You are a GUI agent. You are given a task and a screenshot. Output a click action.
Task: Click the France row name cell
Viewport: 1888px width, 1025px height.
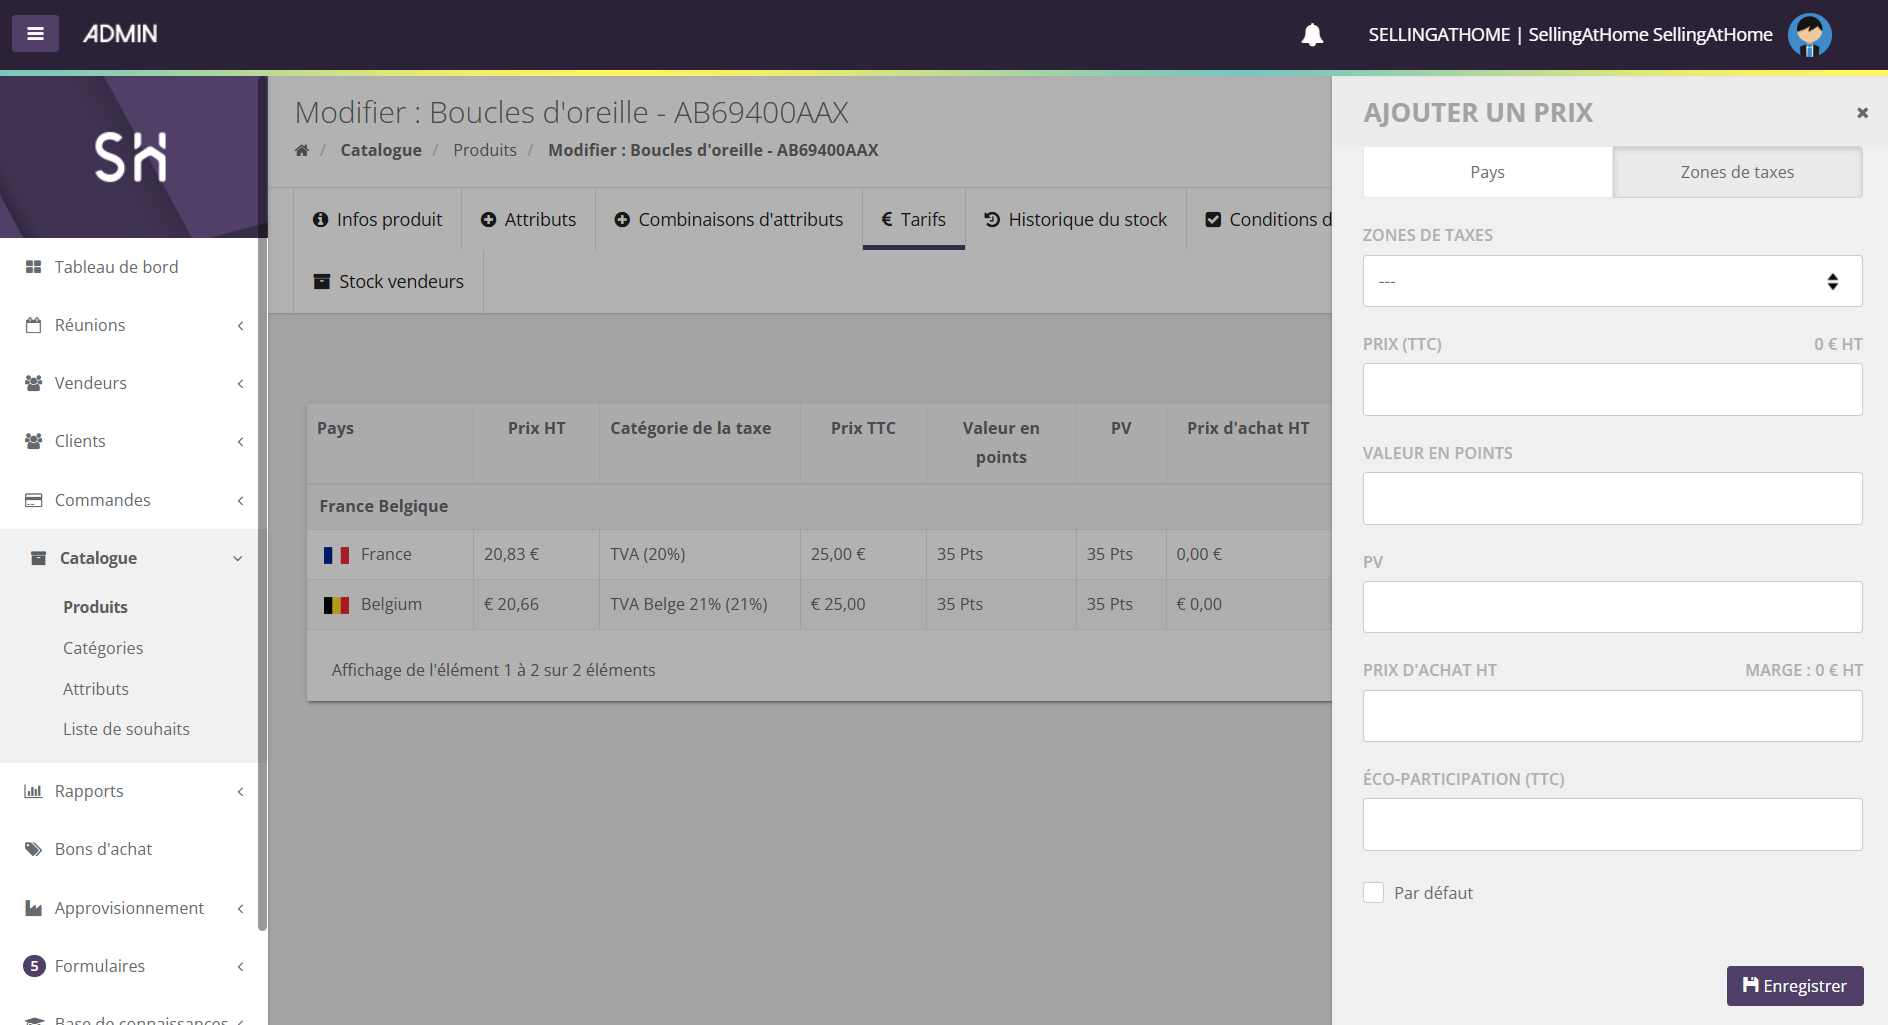click(390, 555)
